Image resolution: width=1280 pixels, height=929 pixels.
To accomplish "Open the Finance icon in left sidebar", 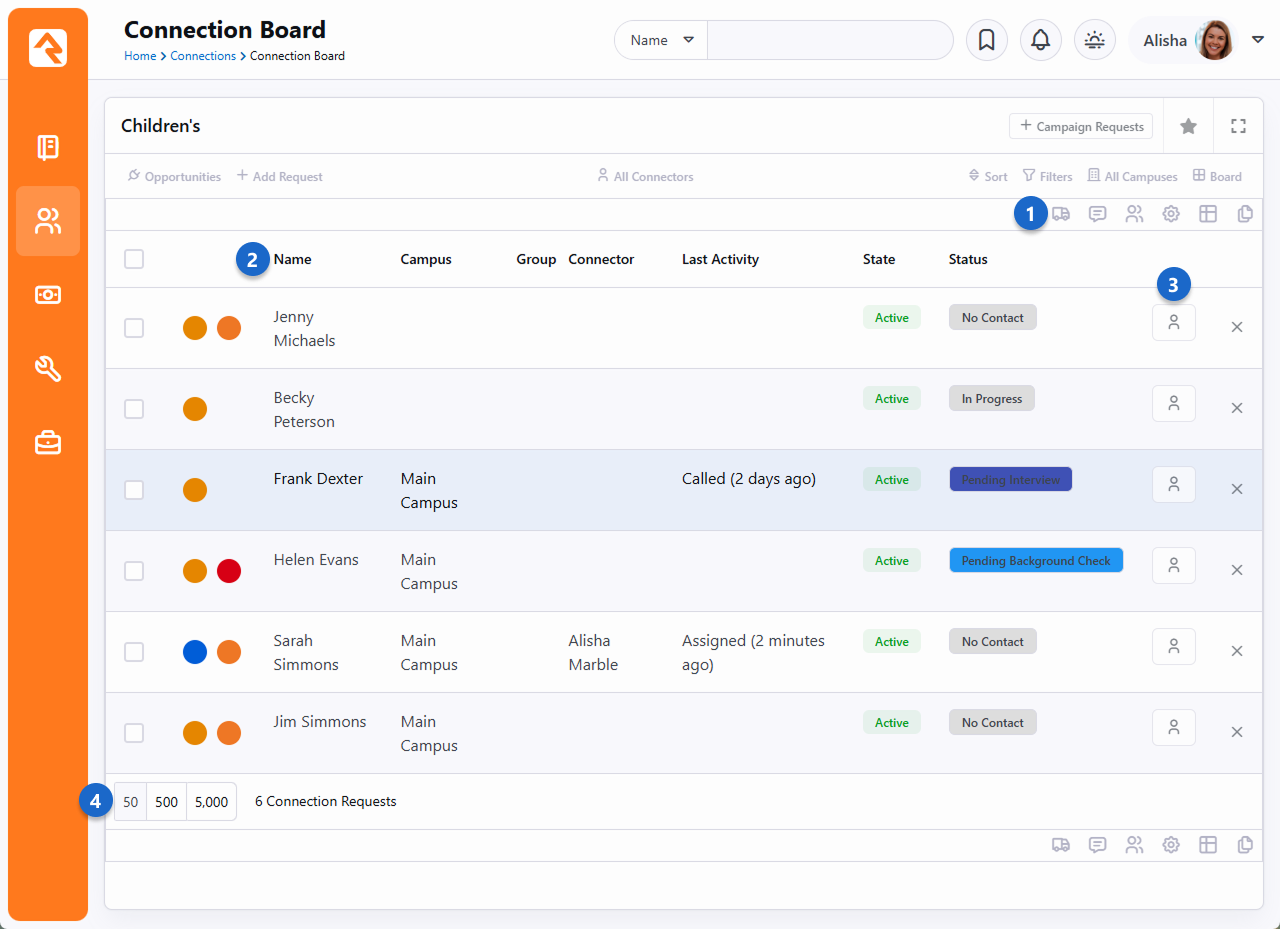I will click(x=48, y=295).
